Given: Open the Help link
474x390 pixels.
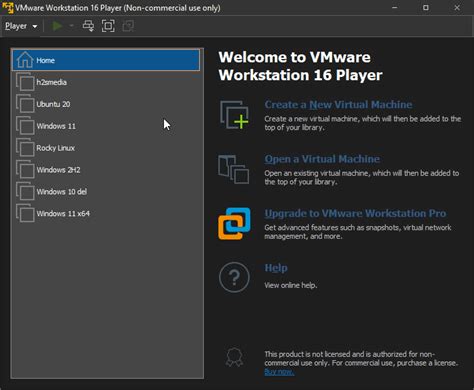Looking at the screenshot, I should pos(276,268).
